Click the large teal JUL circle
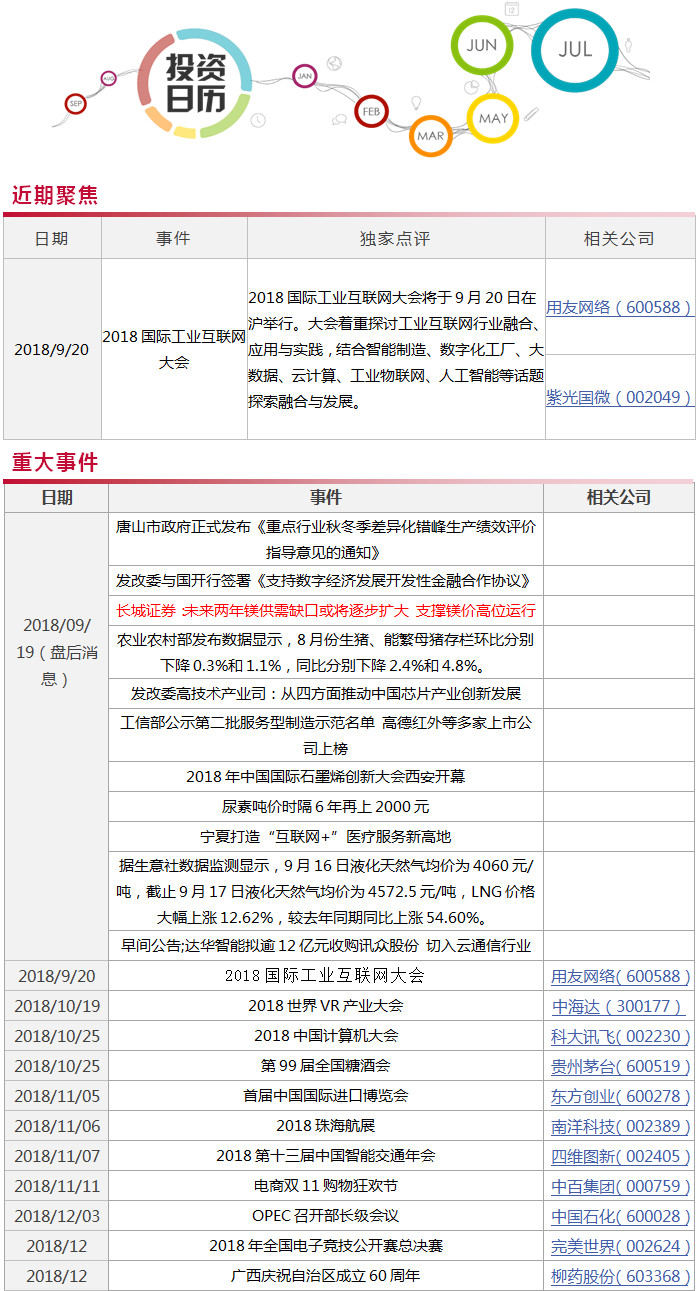The width and height of the screenshot is (698, 1291). pyautogui.click(x=574, y=49)
